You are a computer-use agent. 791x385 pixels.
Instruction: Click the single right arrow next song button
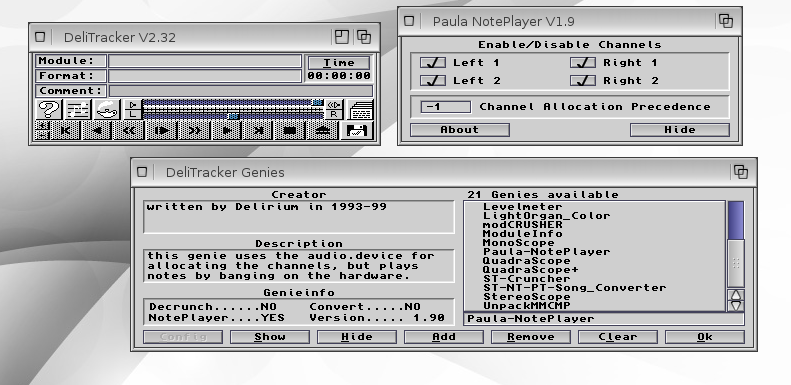(x=227, y=131)
